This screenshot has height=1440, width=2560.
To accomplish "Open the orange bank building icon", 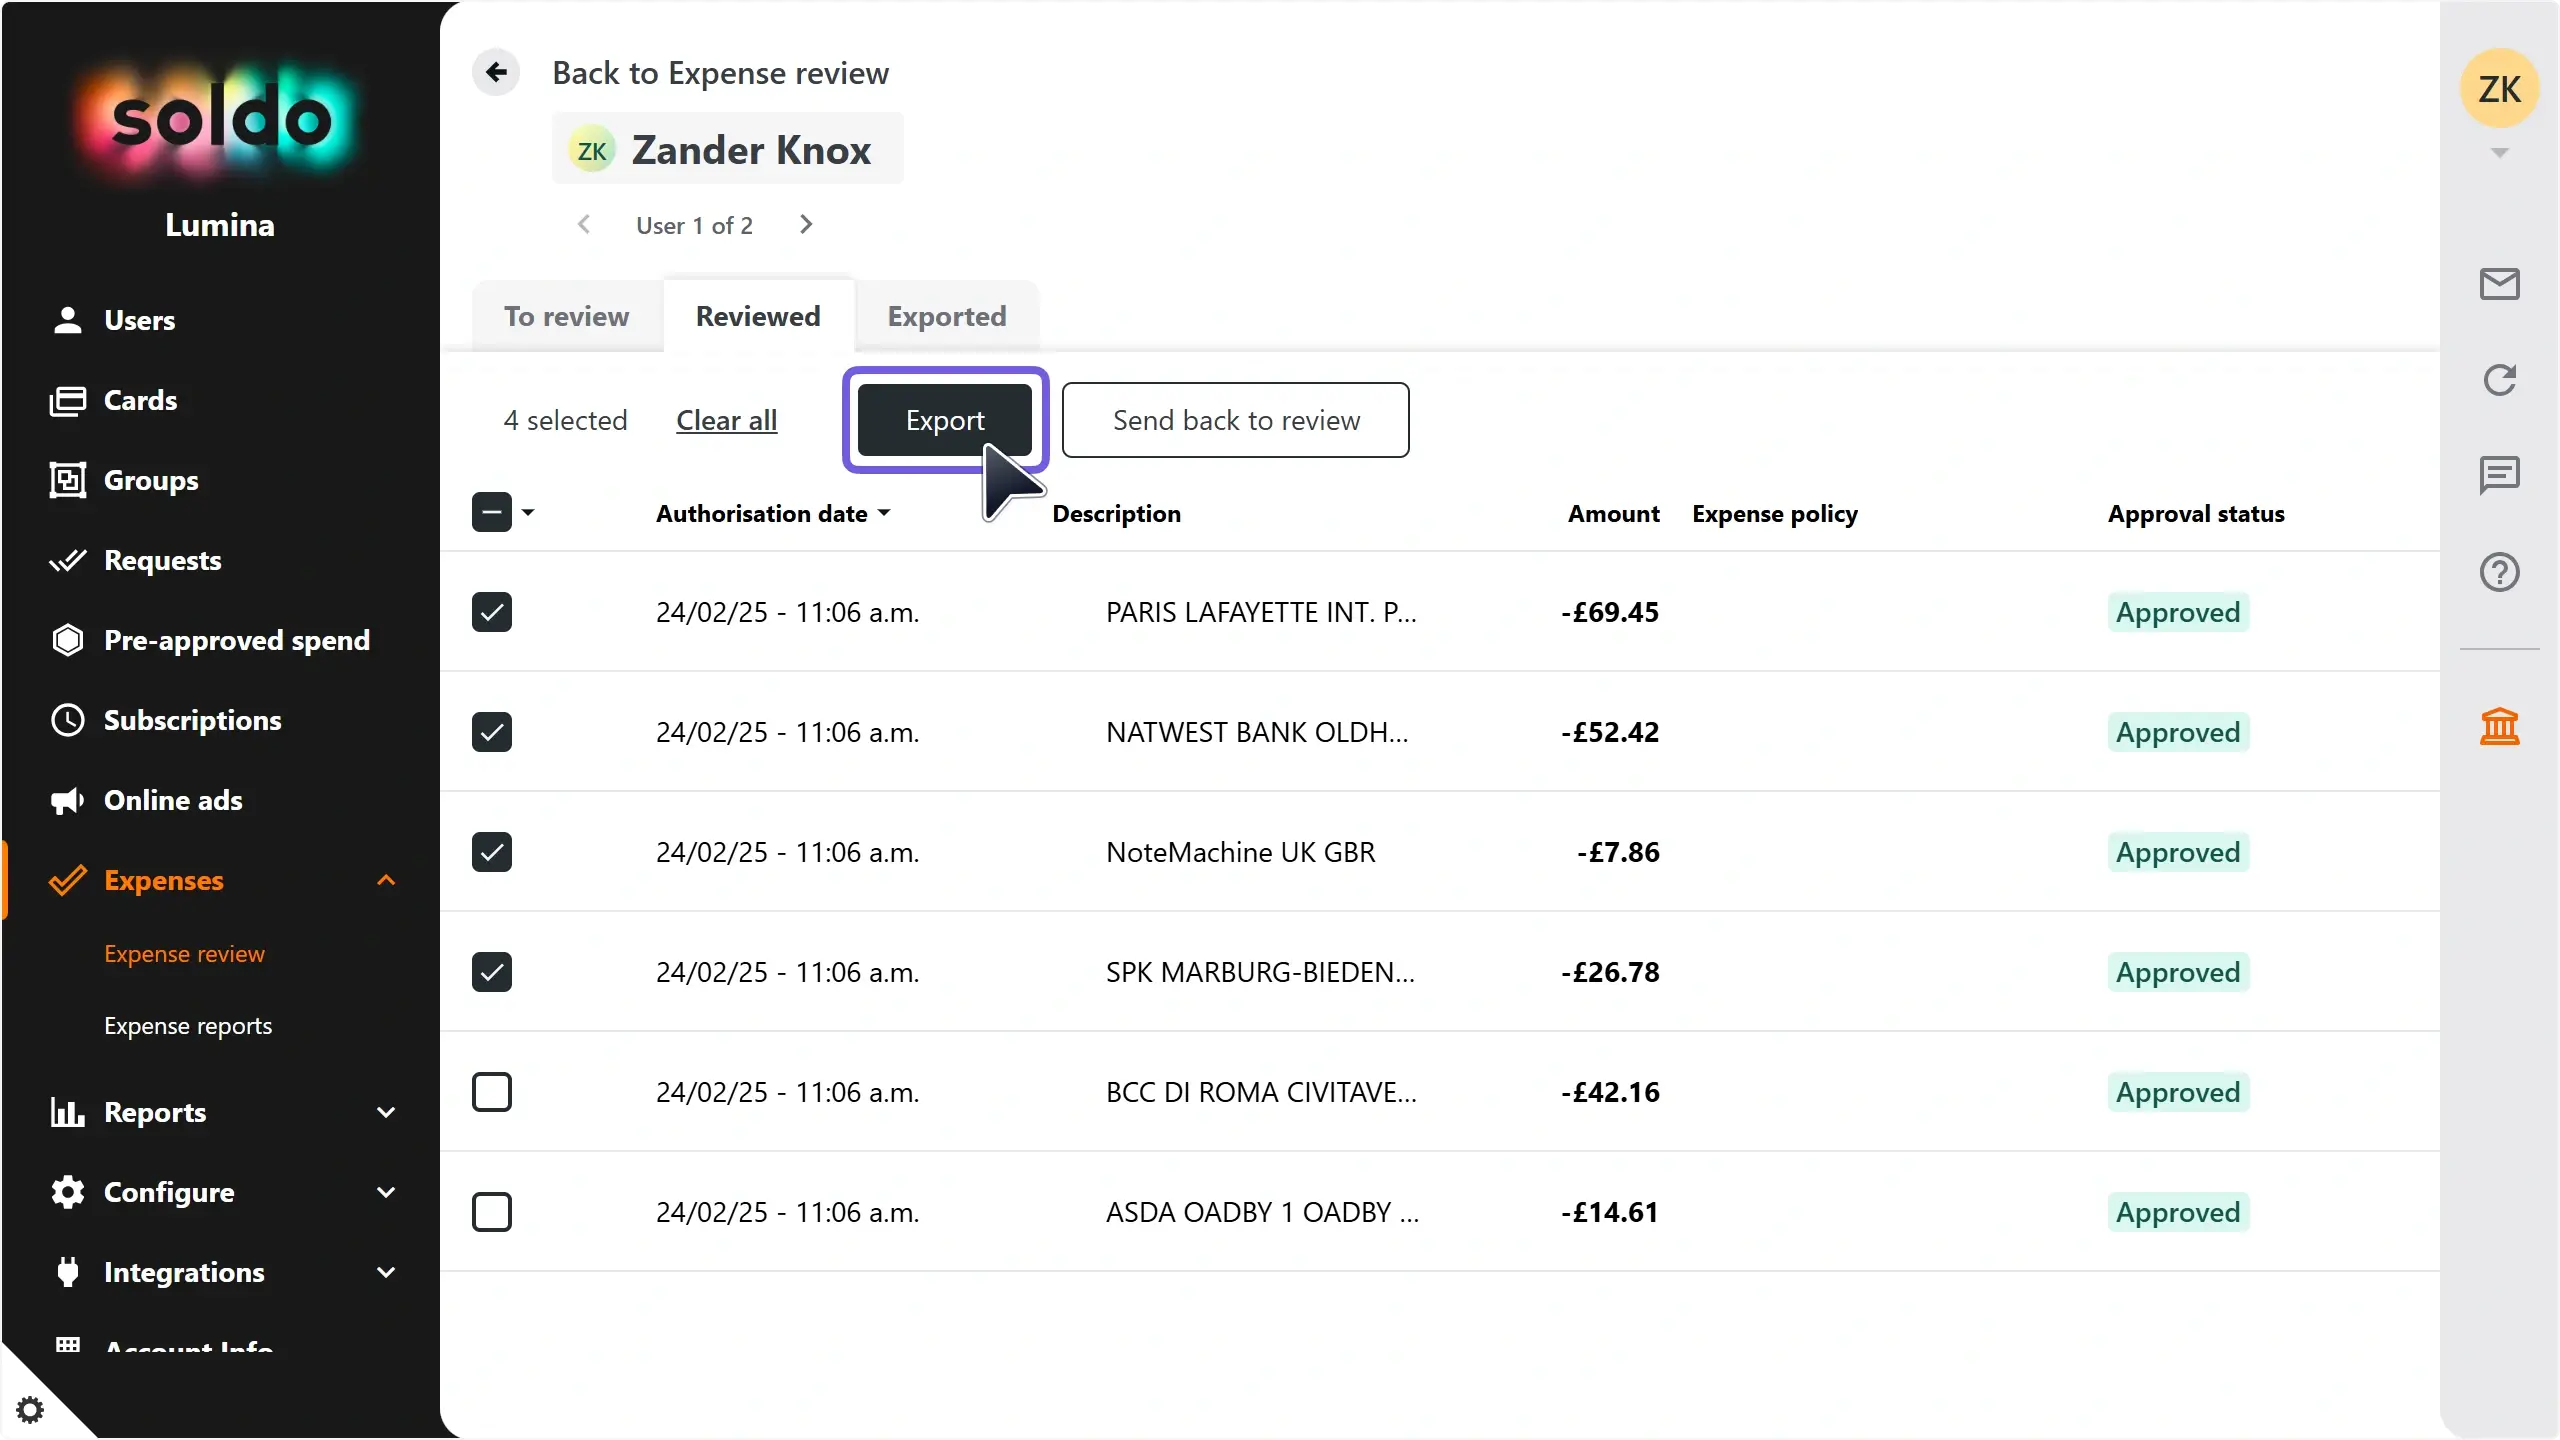I will pyautogui.click(x=2499, y=726).
